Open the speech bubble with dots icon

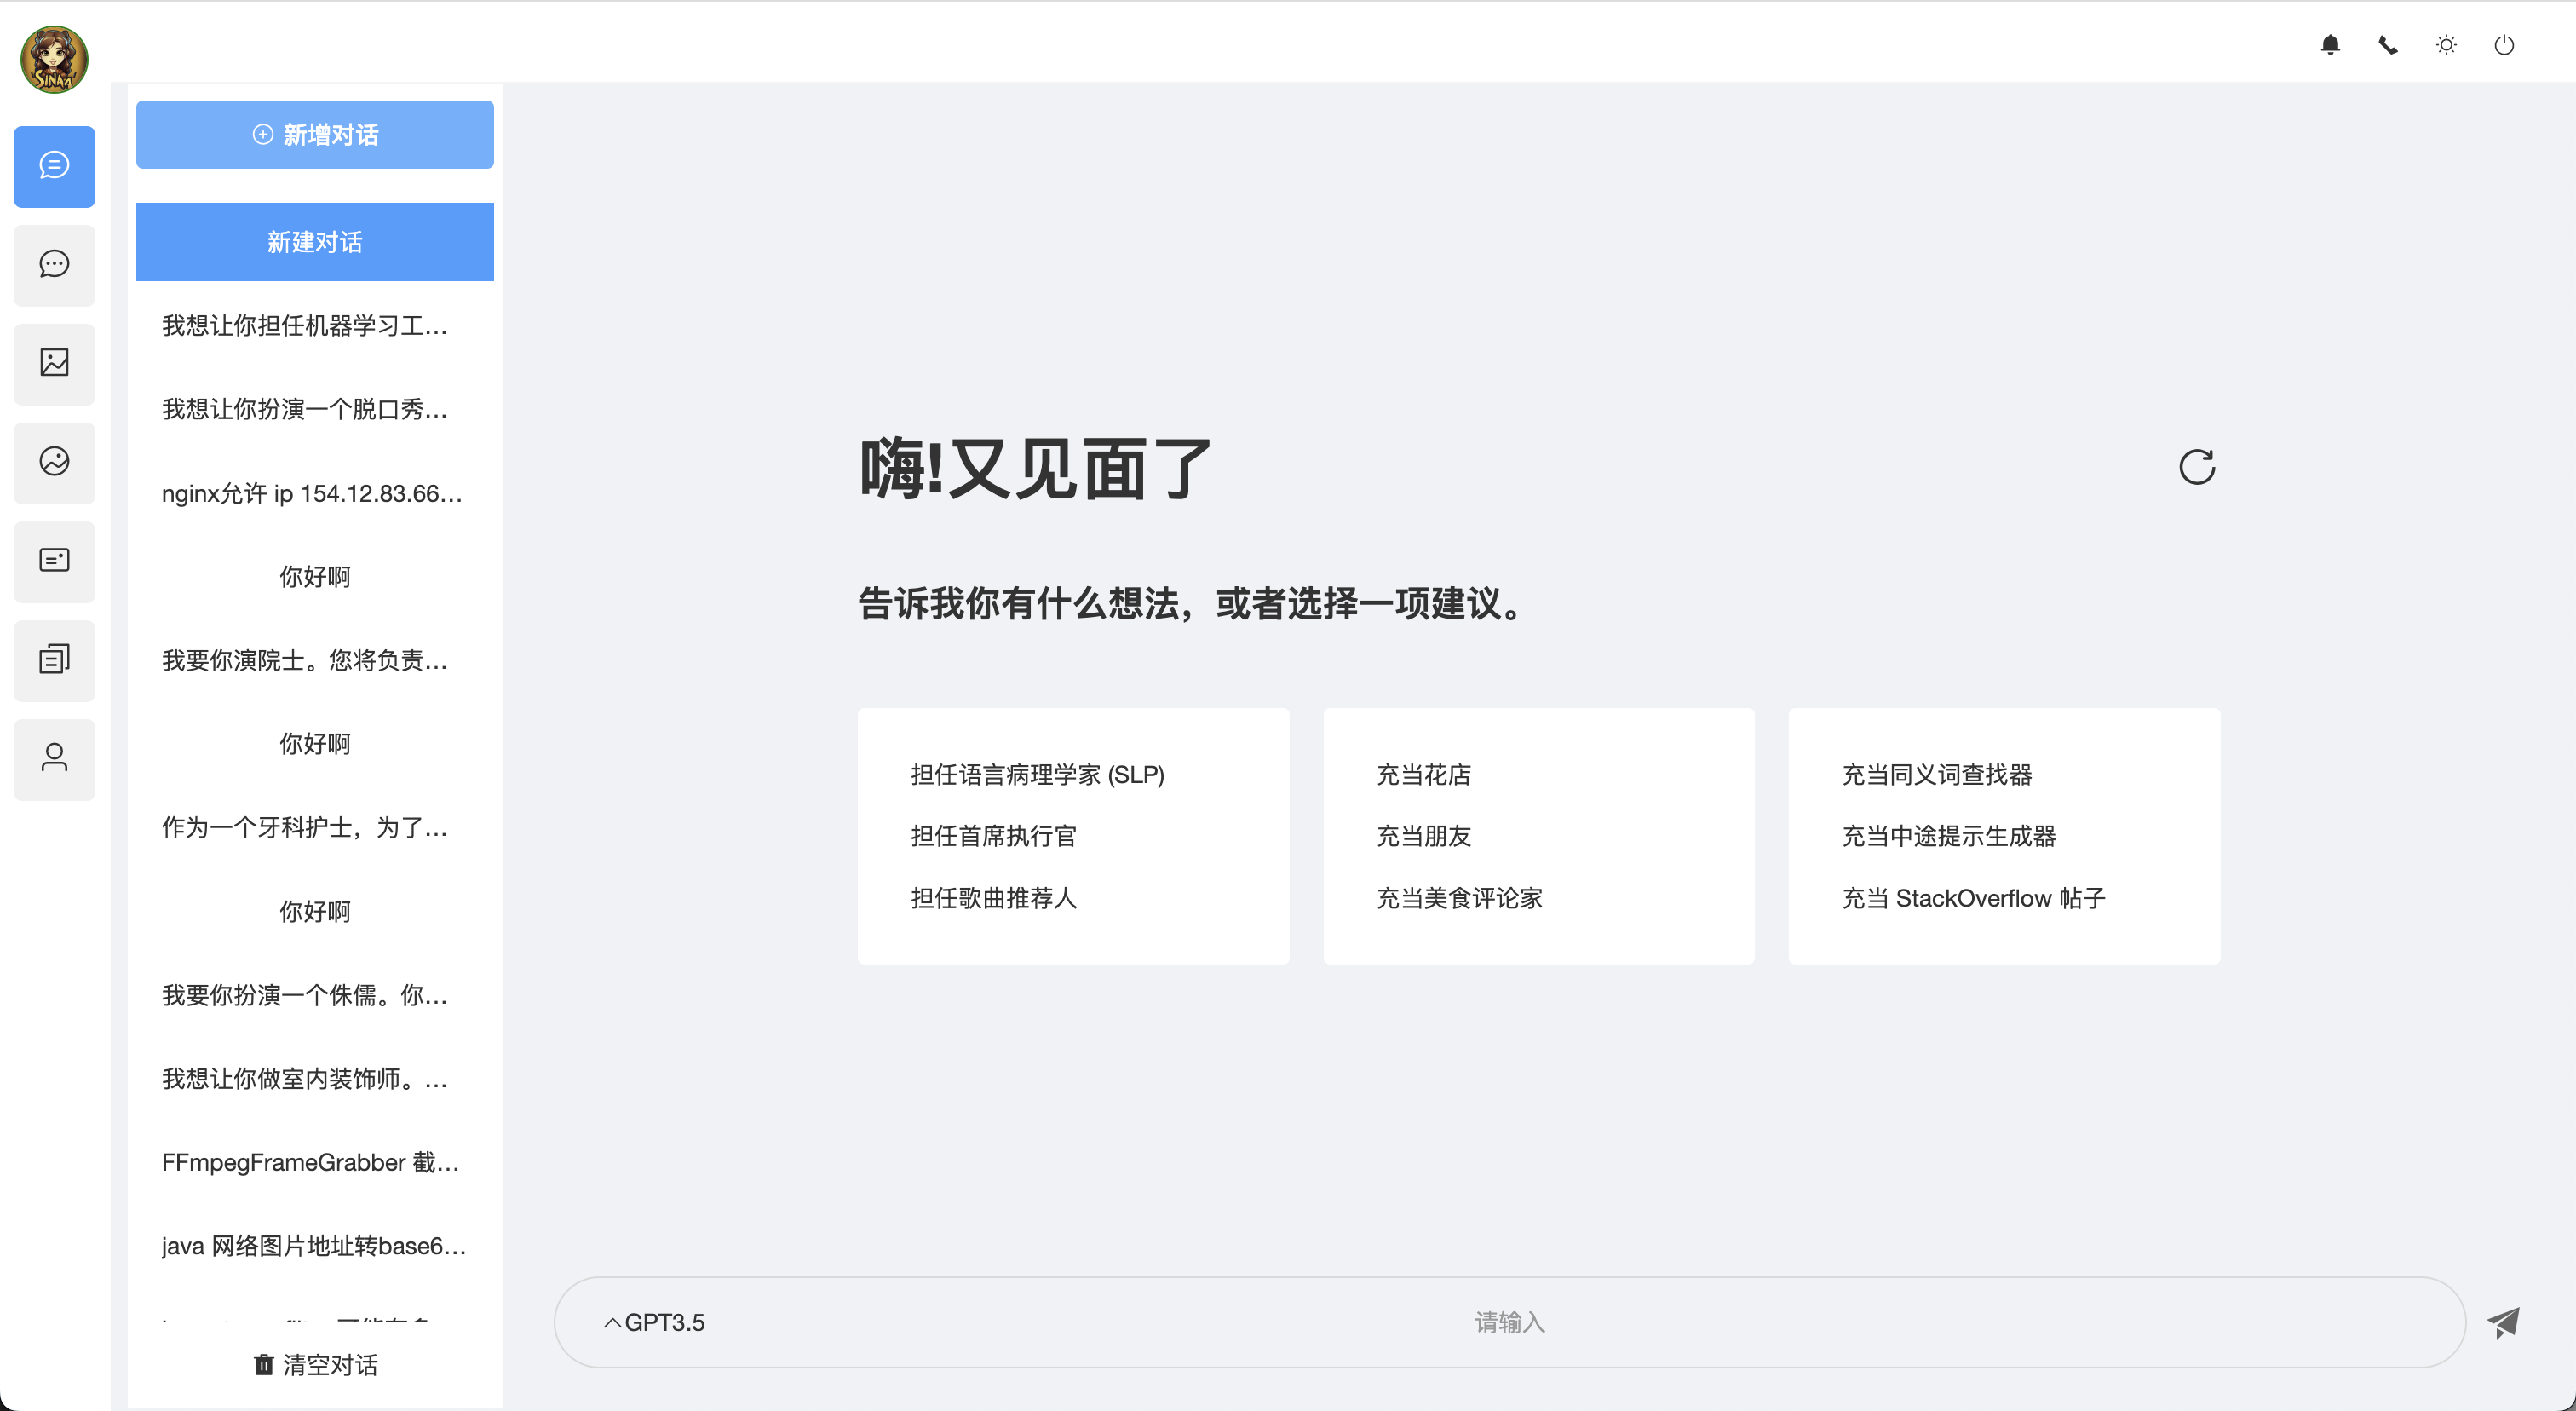coord(54,264)
